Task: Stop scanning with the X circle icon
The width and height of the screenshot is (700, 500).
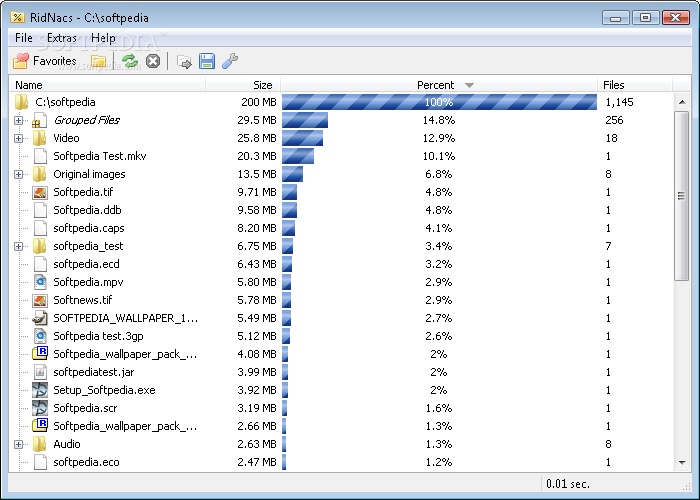Action: [x=153, y=61]
